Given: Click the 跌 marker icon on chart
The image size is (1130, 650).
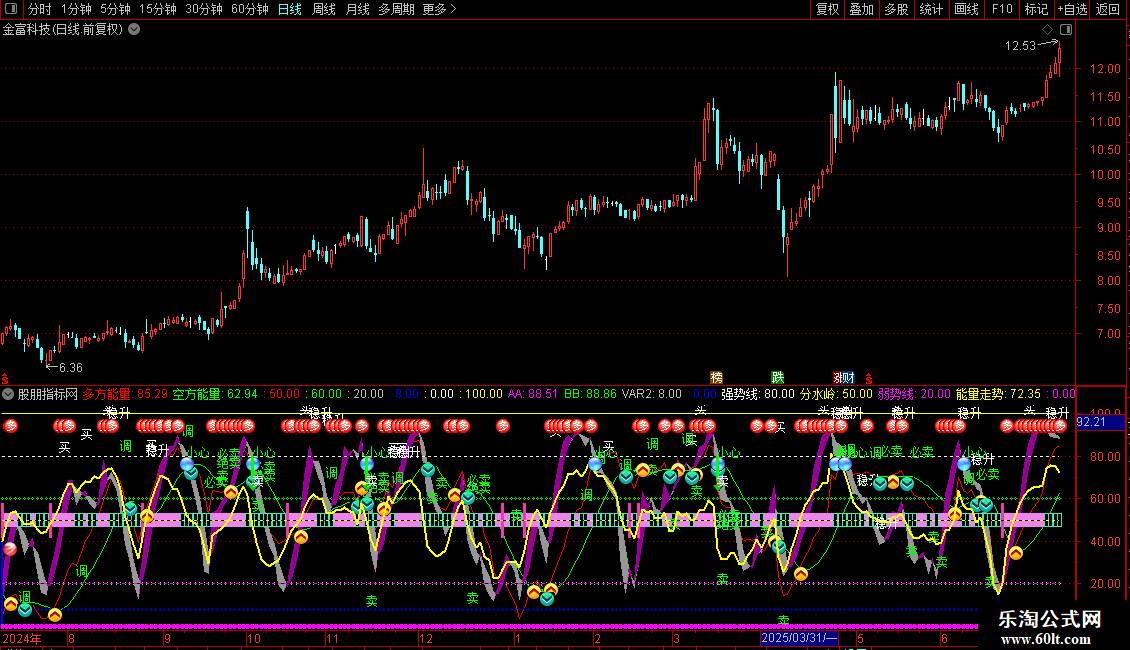Looking at the screenshot, I should (778, 378).
